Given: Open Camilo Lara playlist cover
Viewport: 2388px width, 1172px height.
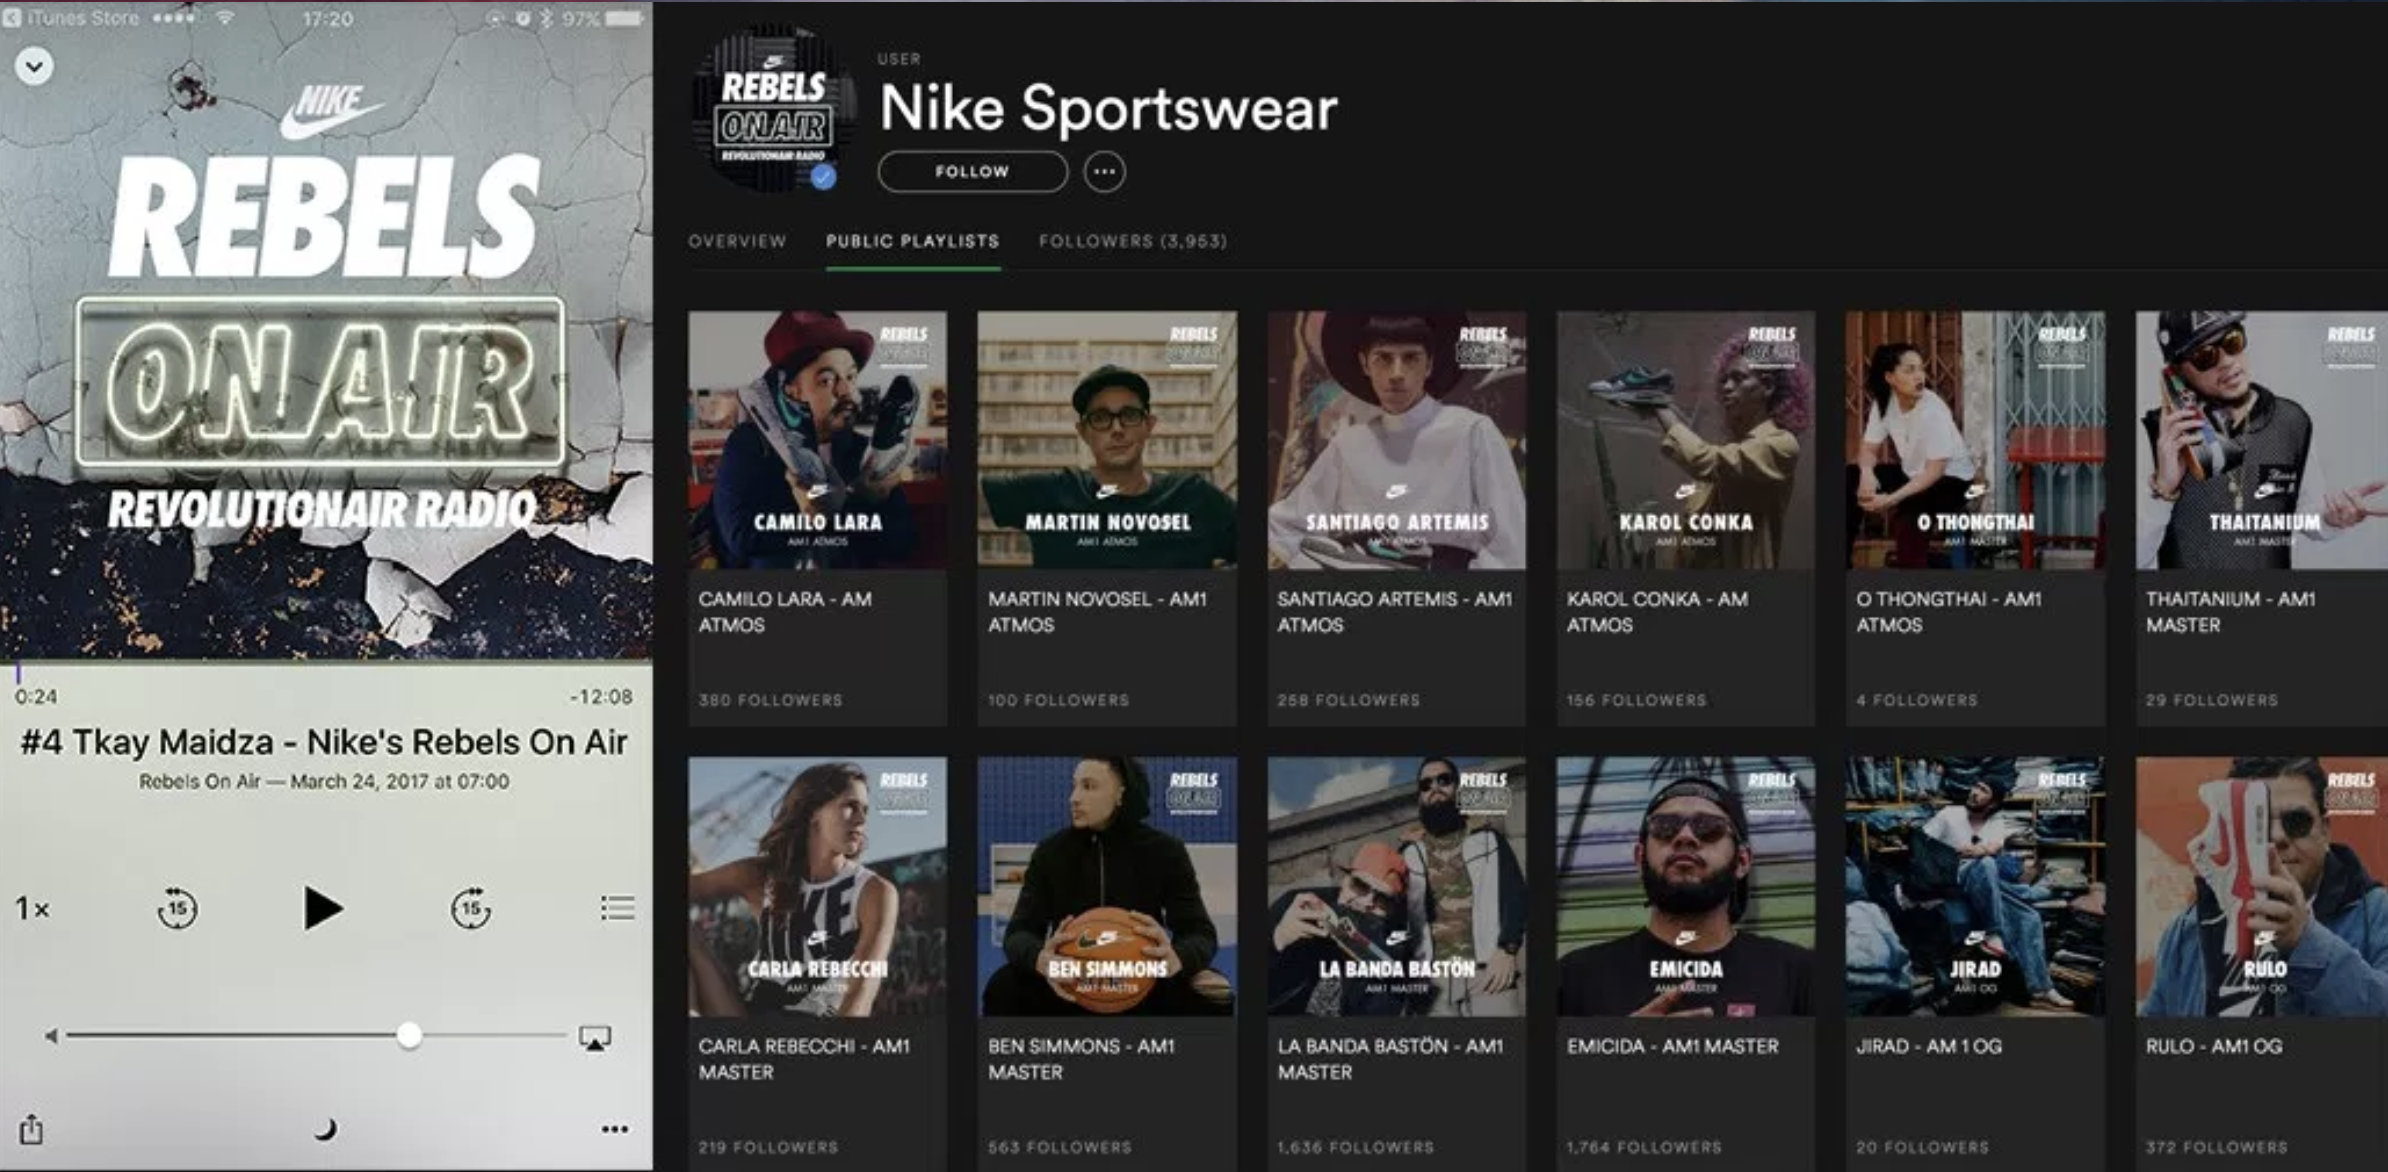Looking at the screenshot, I should point(817,440).
